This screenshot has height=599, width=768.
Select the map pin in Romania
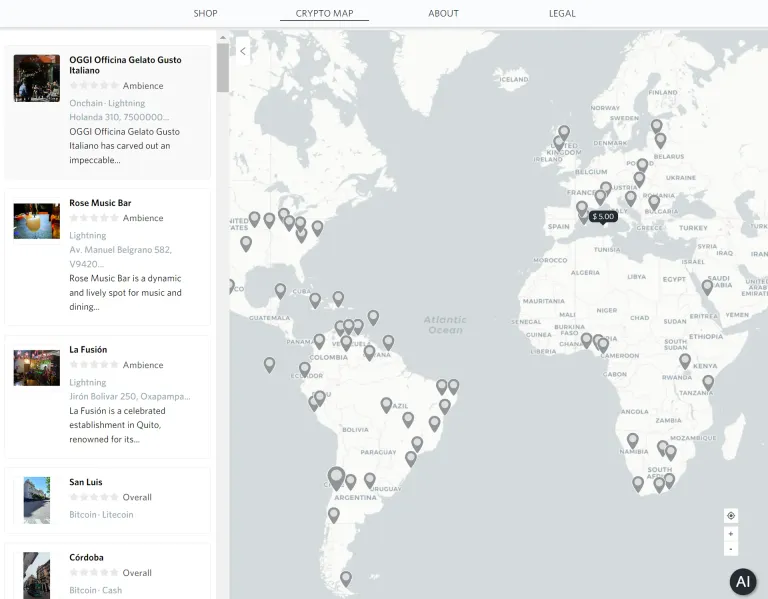coord(654,202)
